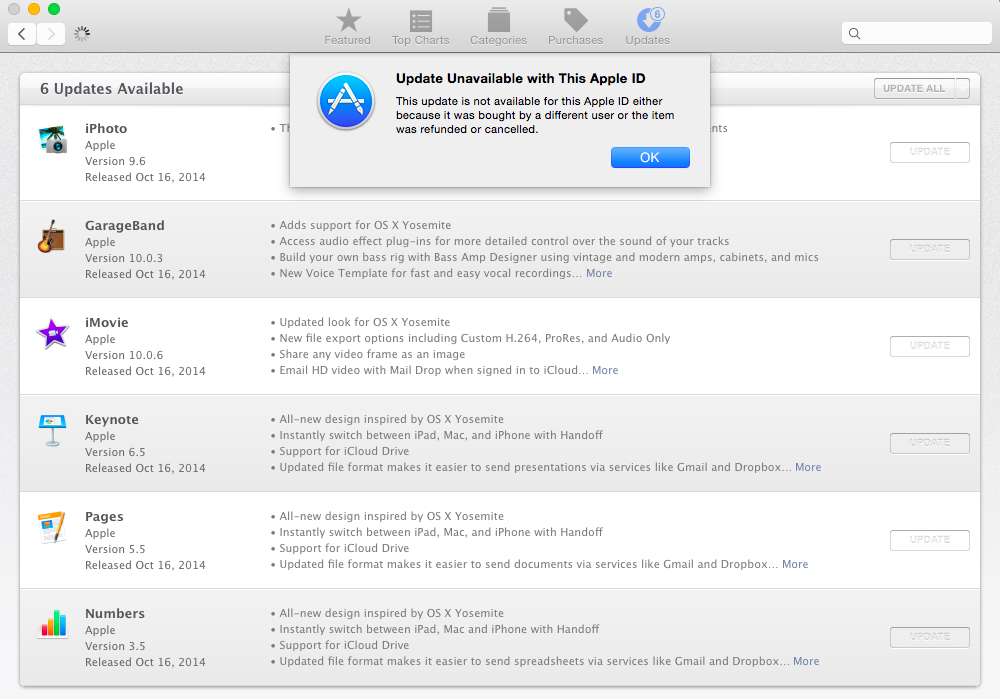The width and height of the screenshot is (1000, 699).
Task: Click the '6 Updates Available' heading
Action: [112, 89]
